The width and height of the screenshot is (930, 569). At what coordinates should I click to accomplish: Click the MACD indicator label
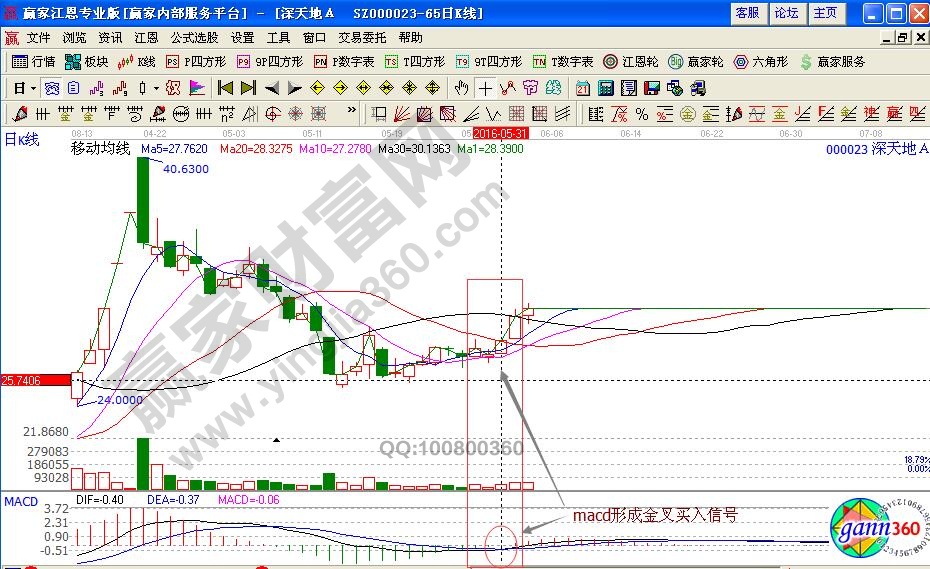[19, 499]
